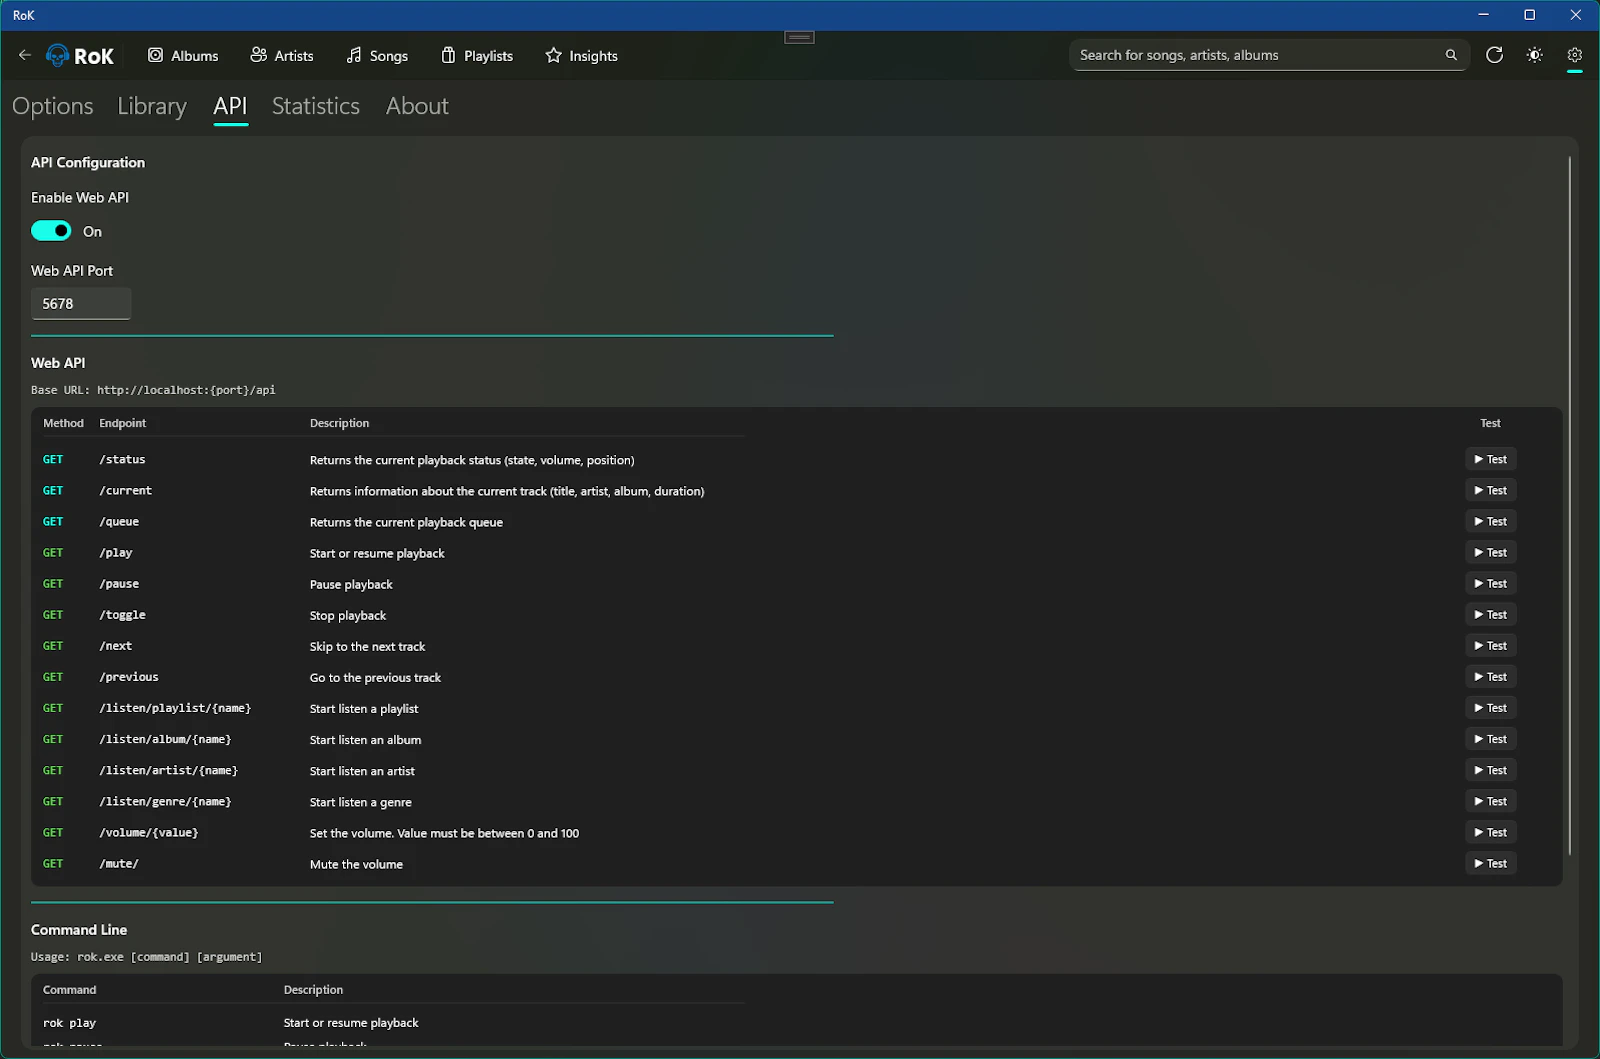Screen dimensions: 1600x1059
Task: Click the settings page vertical scrollbar
Action: click(1569, 505)
